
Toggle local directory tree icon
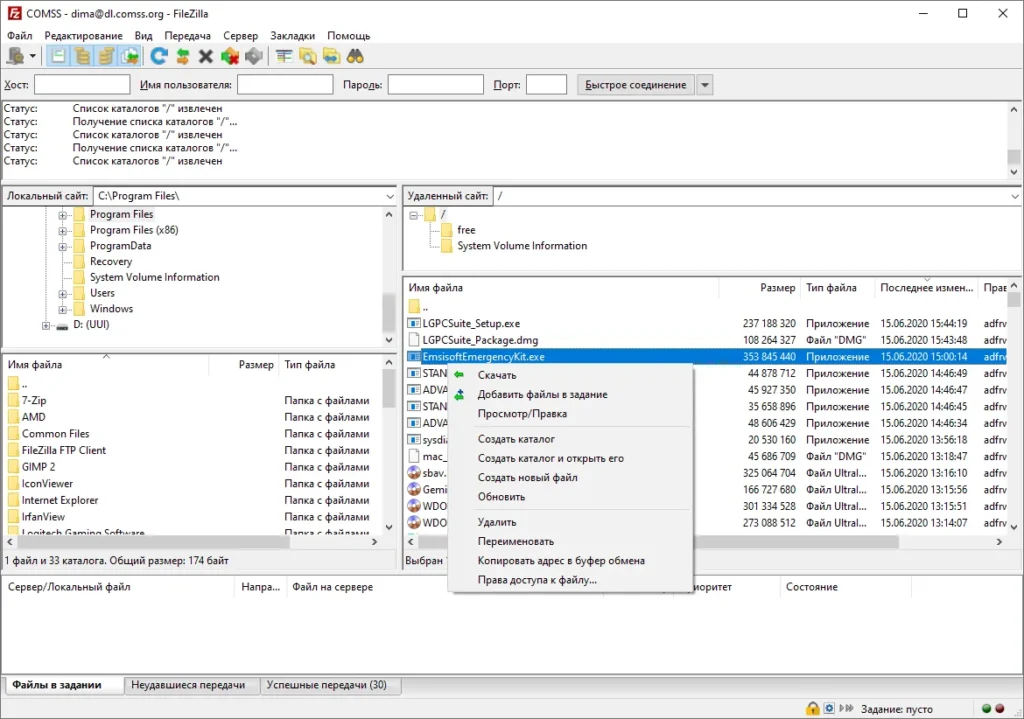(x=82, y=57)
